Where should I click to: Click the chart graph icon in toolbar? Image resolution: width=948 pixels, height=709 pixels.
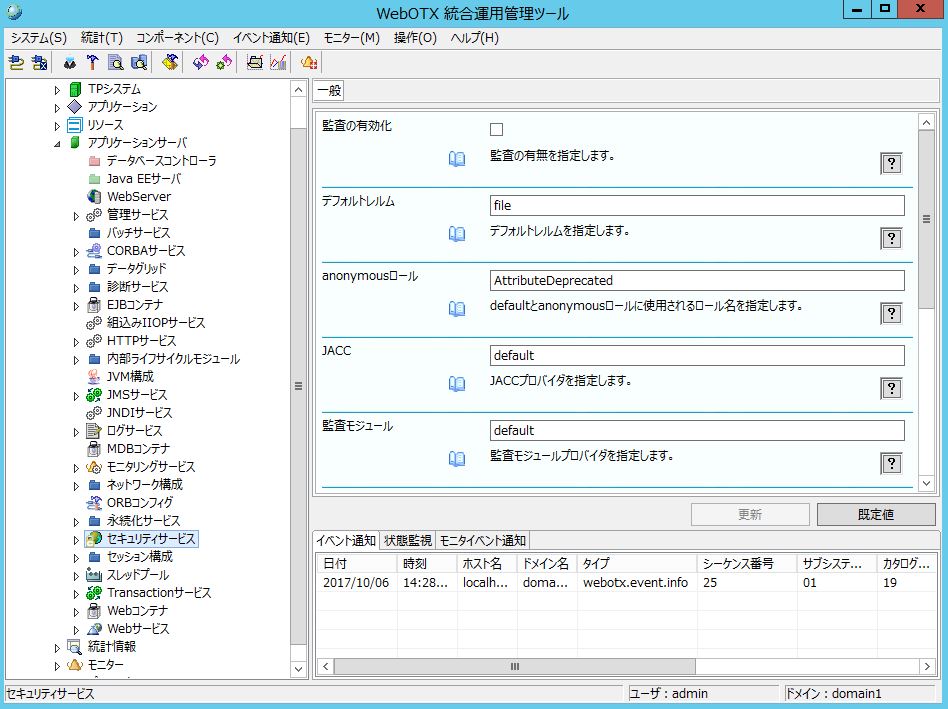tap(278, 63)
